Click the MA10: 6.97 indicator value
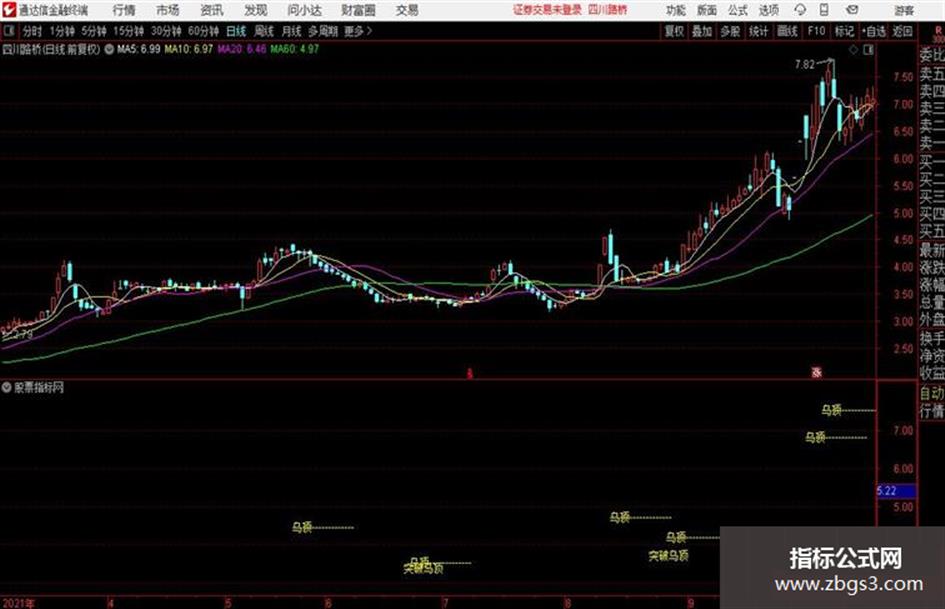Screen dimensions: 945x609 pyautogui.click(x=189, y=49)
